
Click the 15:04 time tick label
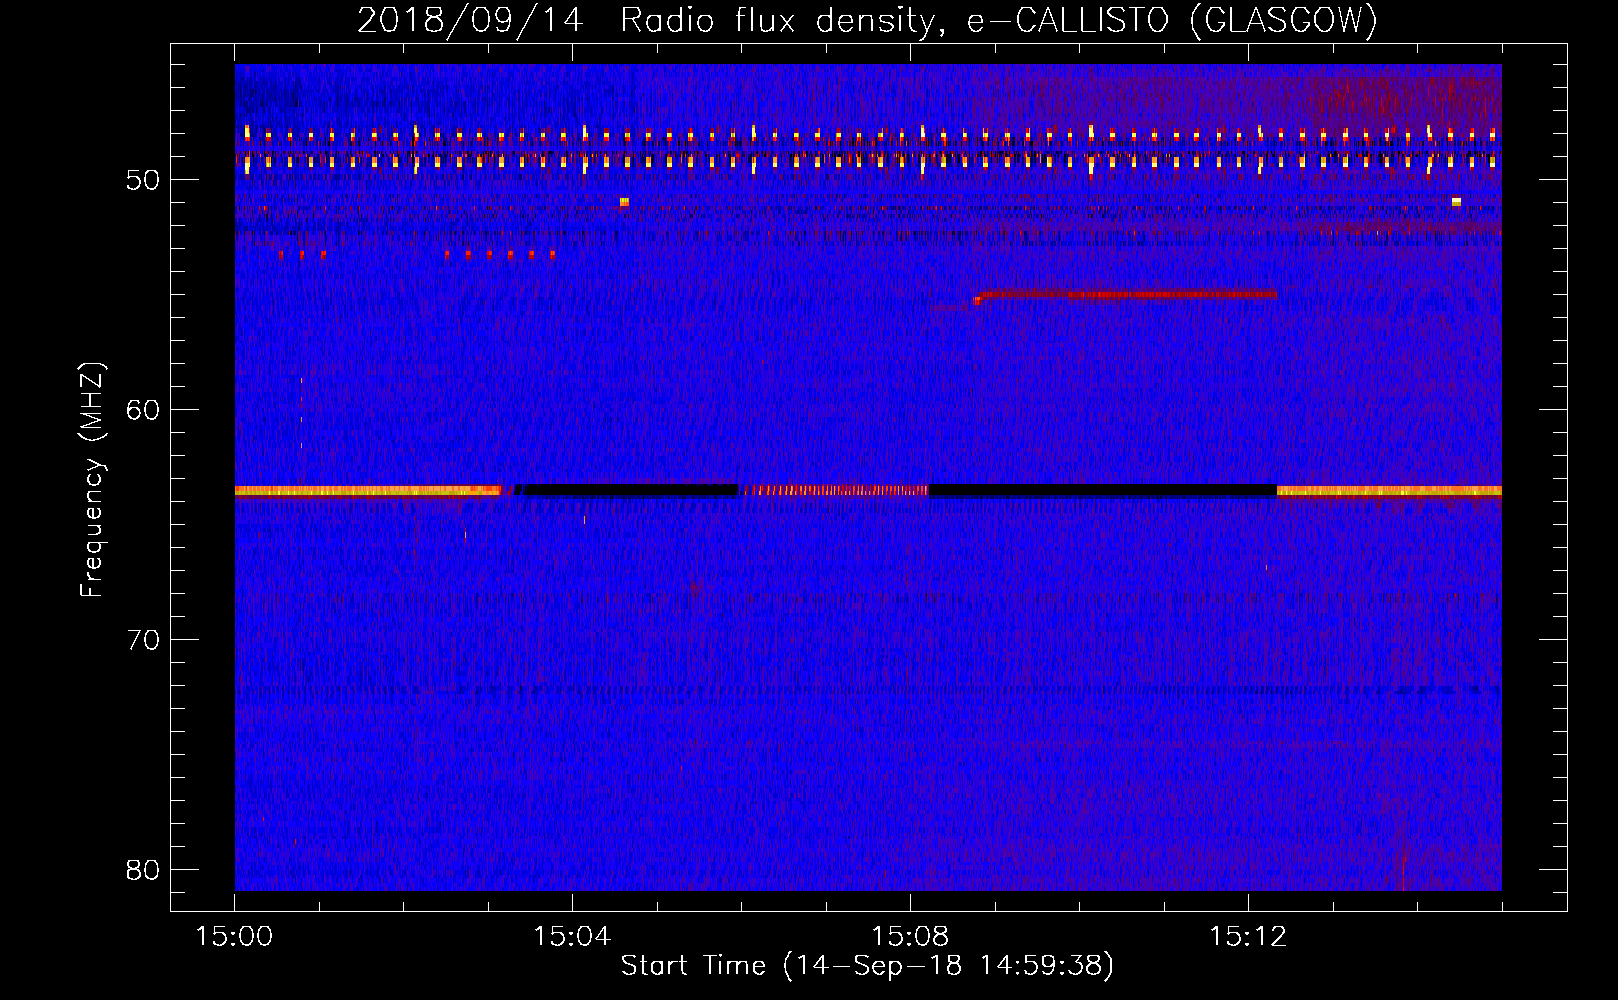(x=572, y=937)
